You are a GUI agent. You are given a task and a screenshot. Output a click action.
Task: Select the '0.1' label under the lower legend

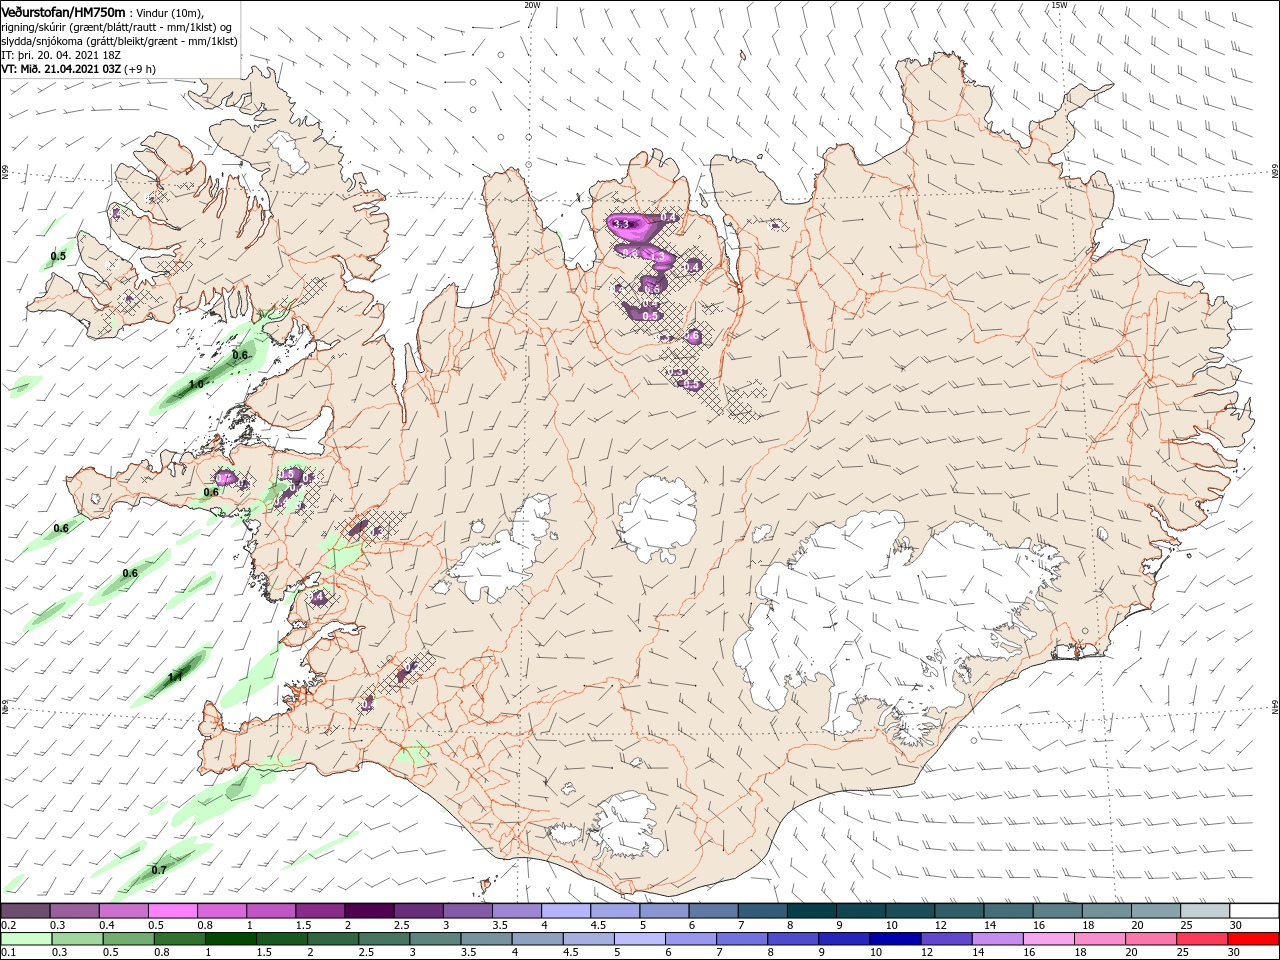point(8,953)
